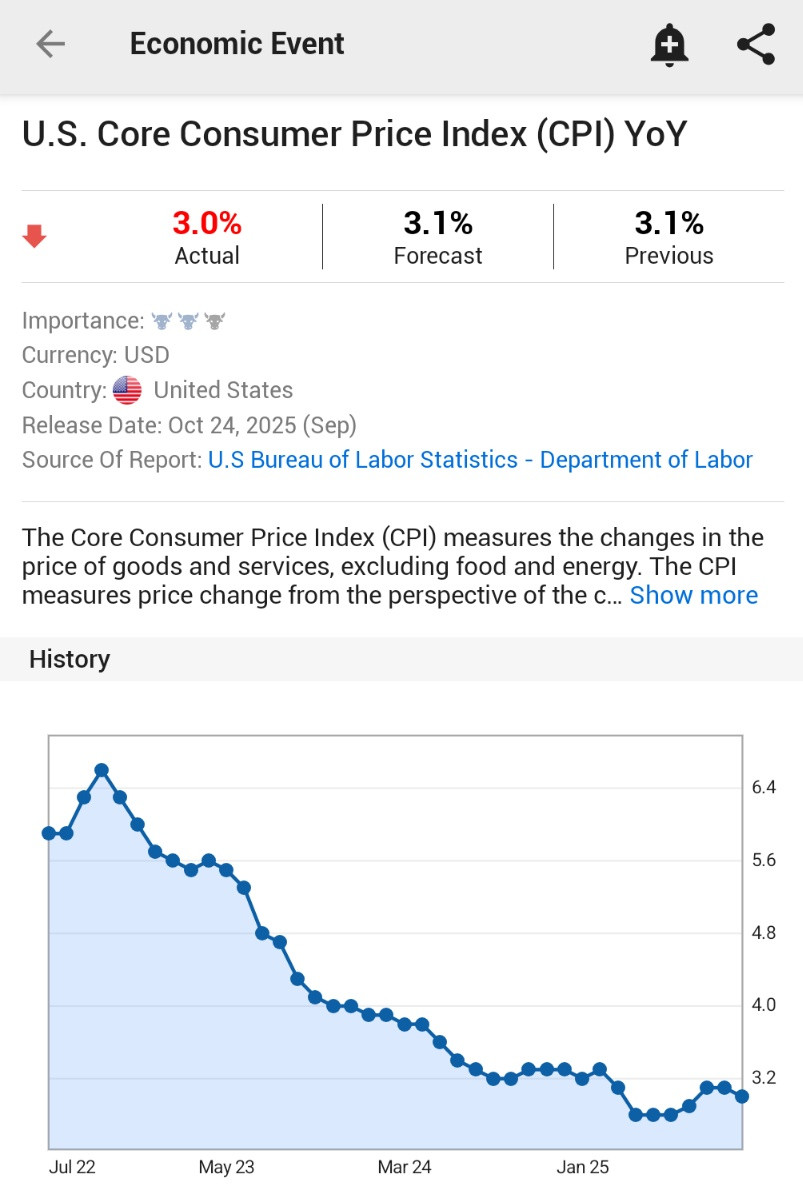803x1192 pixels.
Task: Tap the History section header
Action: point(69,659)
